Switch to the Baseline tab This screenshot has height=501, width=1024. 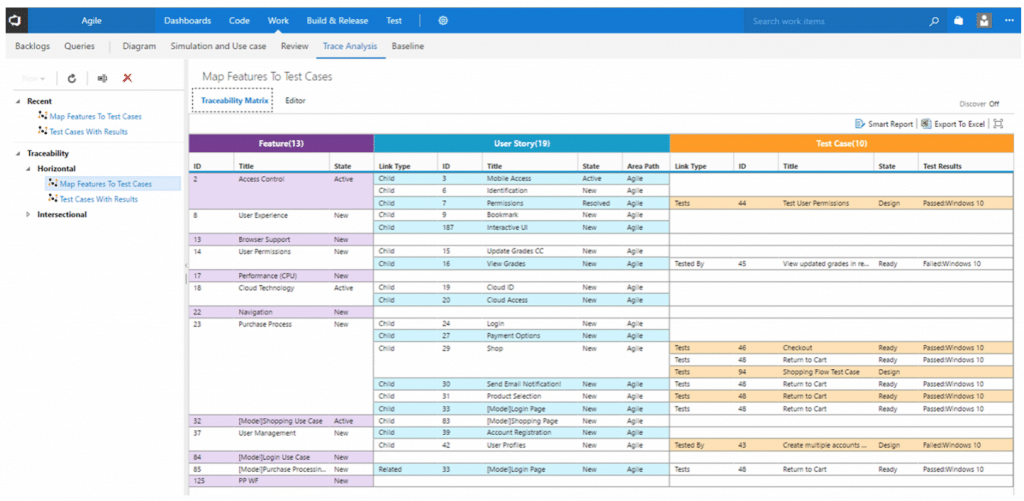(407, 46)
